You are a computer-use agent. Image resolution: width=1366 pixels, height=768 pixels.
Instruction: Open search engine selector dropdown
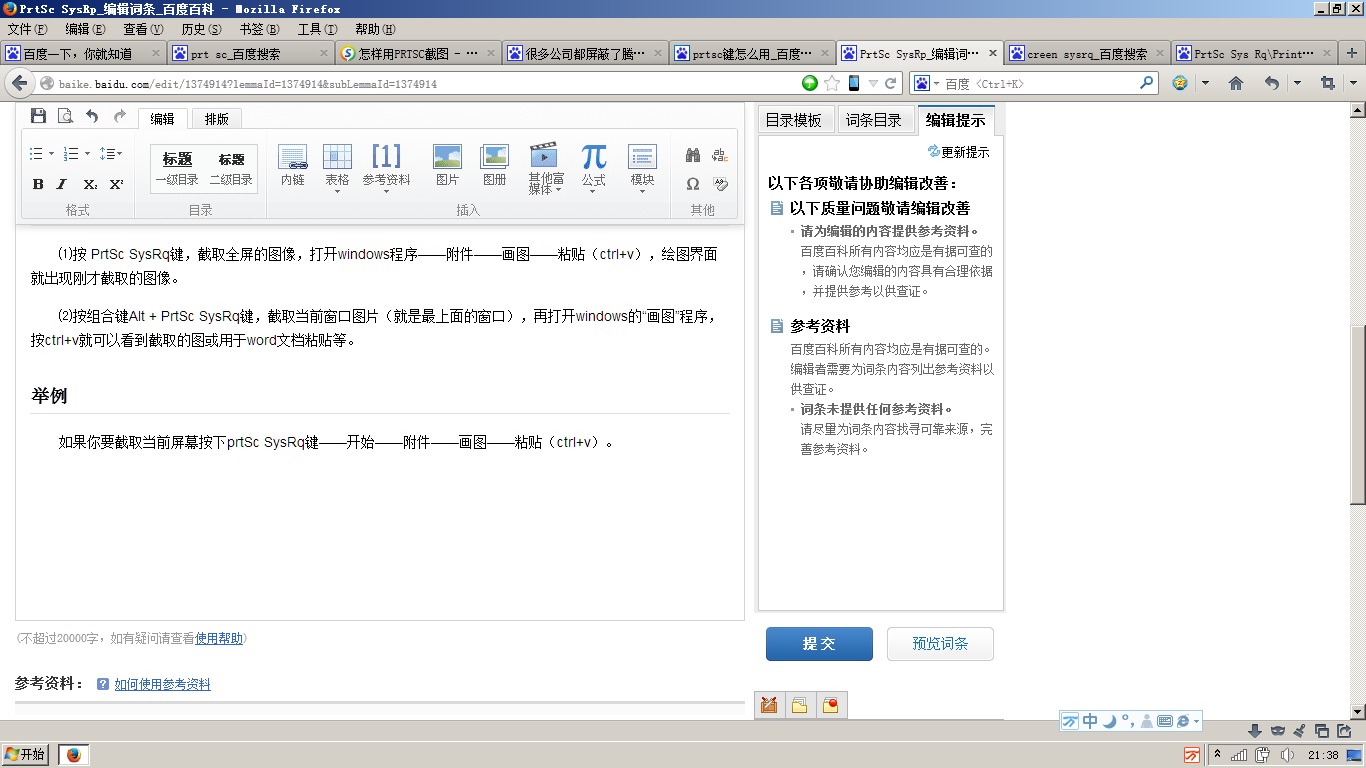(927, 83)
